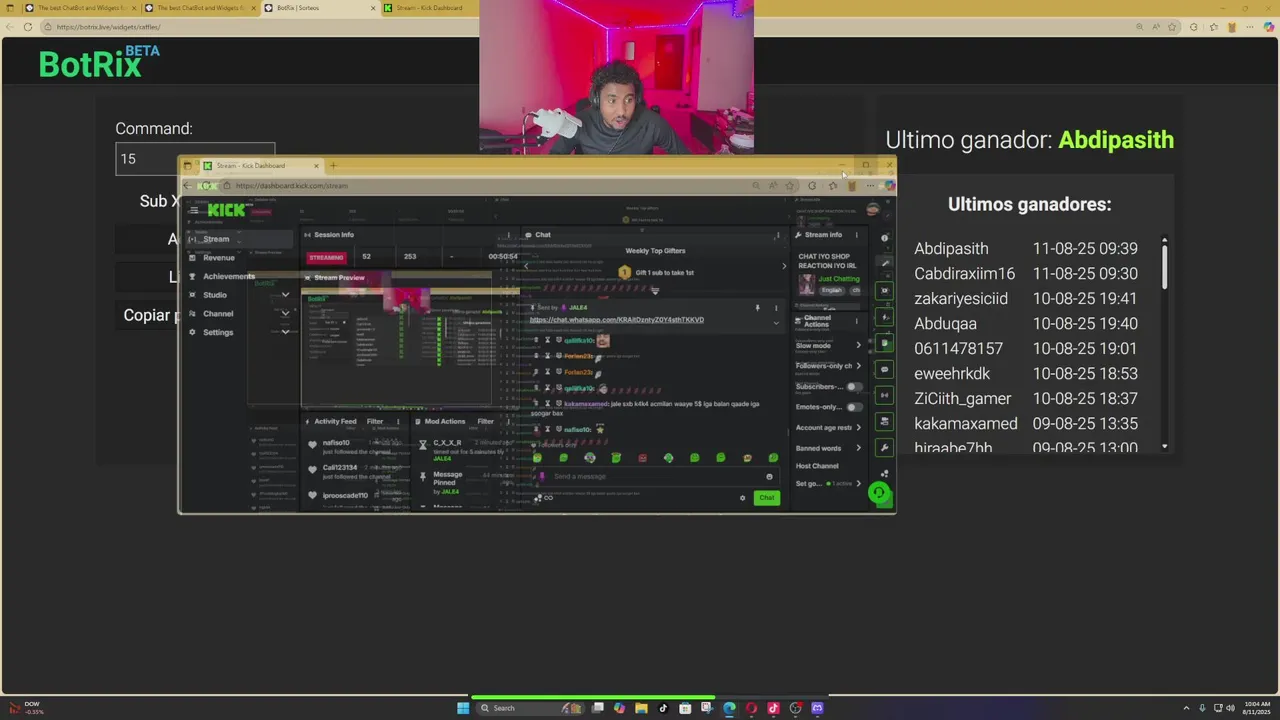Screen dimensions: 1280x720
Task: Click the English language tag
Action: 832,290
